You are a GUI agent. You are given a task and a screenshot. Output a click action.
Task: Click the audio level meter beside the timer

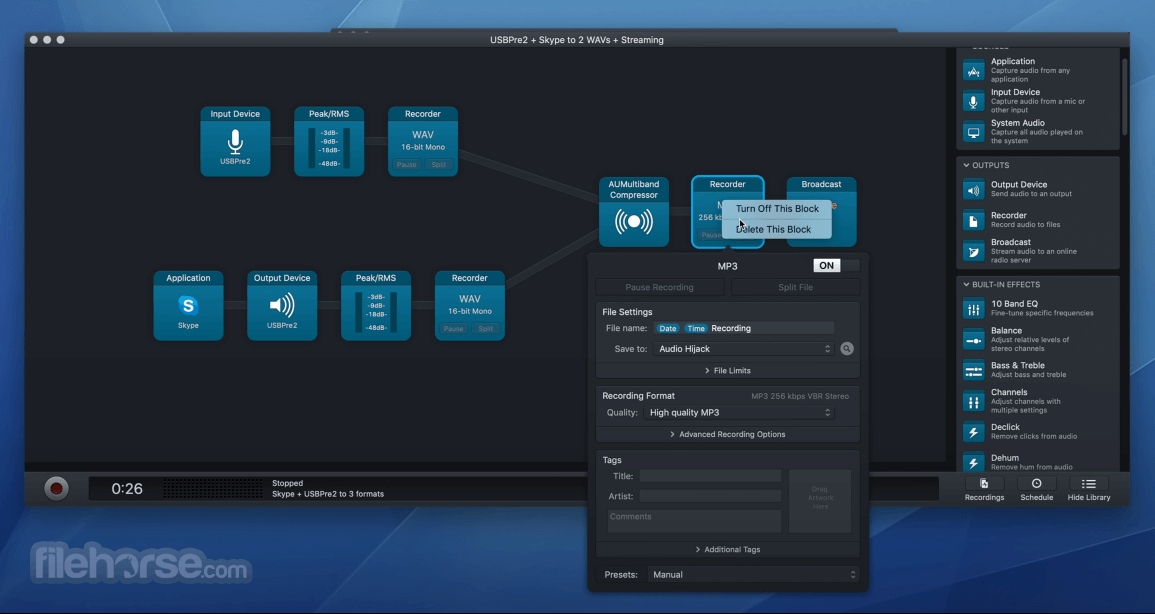pos(212,489)
